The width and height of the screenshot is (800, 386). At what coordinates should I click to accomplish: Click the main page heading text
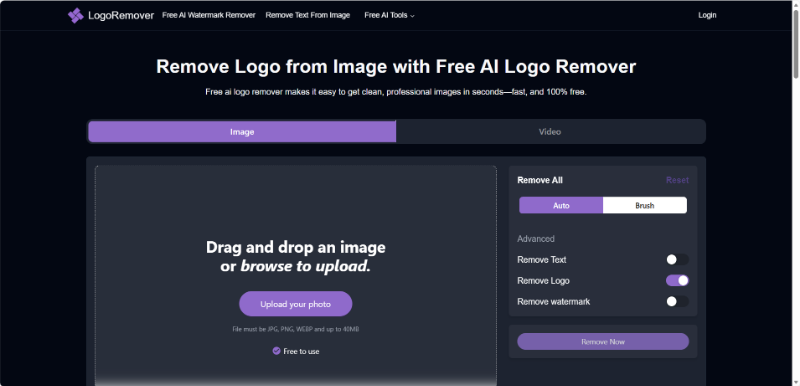click(x=396, y=67)
